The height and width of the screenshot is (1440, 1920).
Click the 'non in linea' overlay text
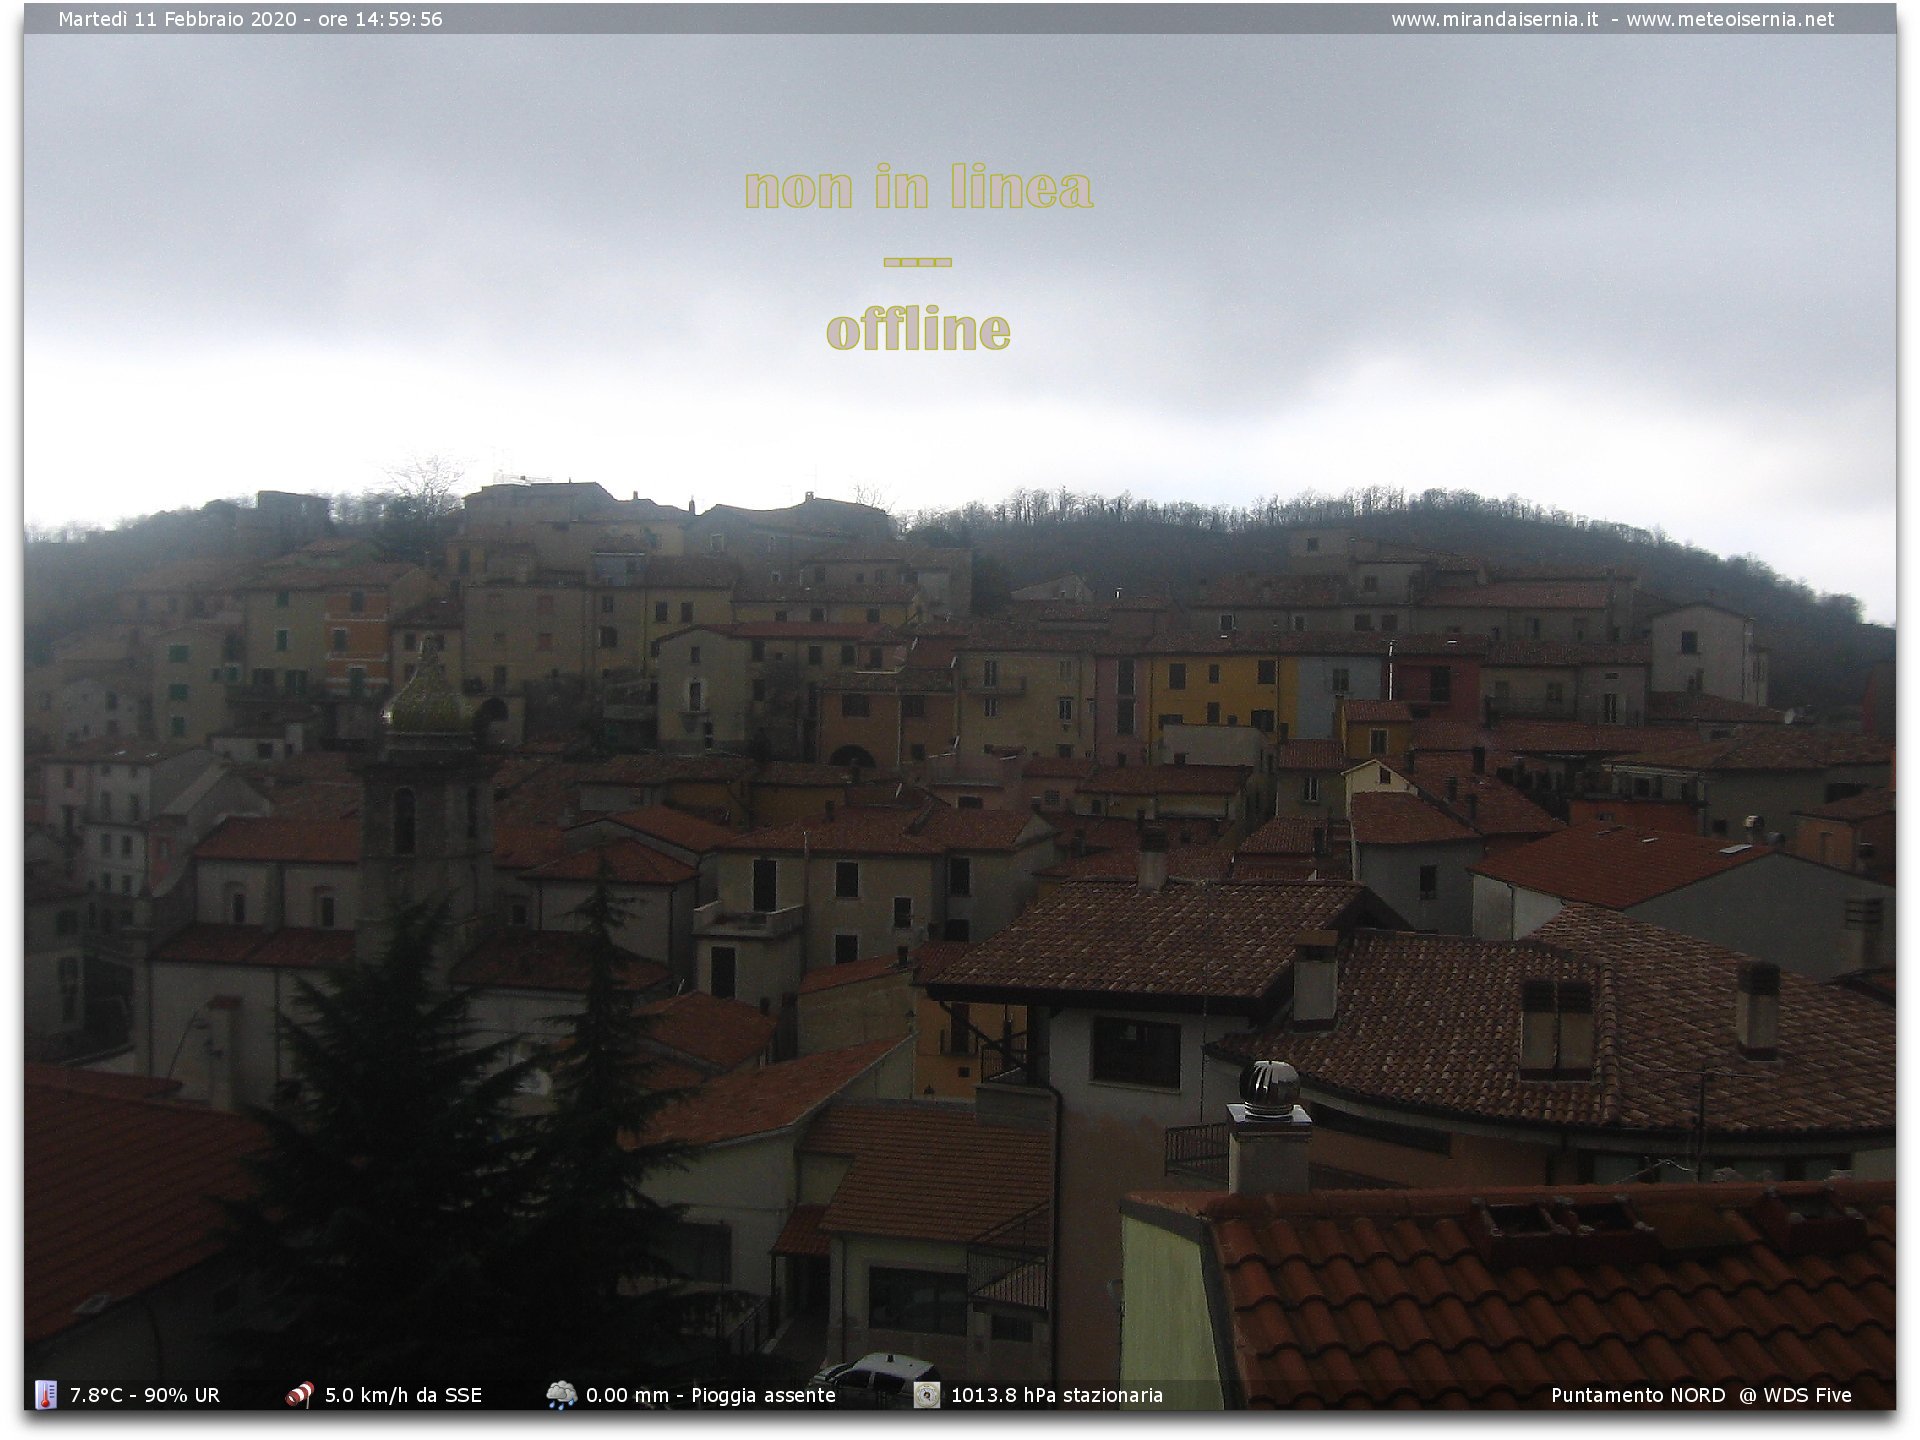tap(919, 187)
